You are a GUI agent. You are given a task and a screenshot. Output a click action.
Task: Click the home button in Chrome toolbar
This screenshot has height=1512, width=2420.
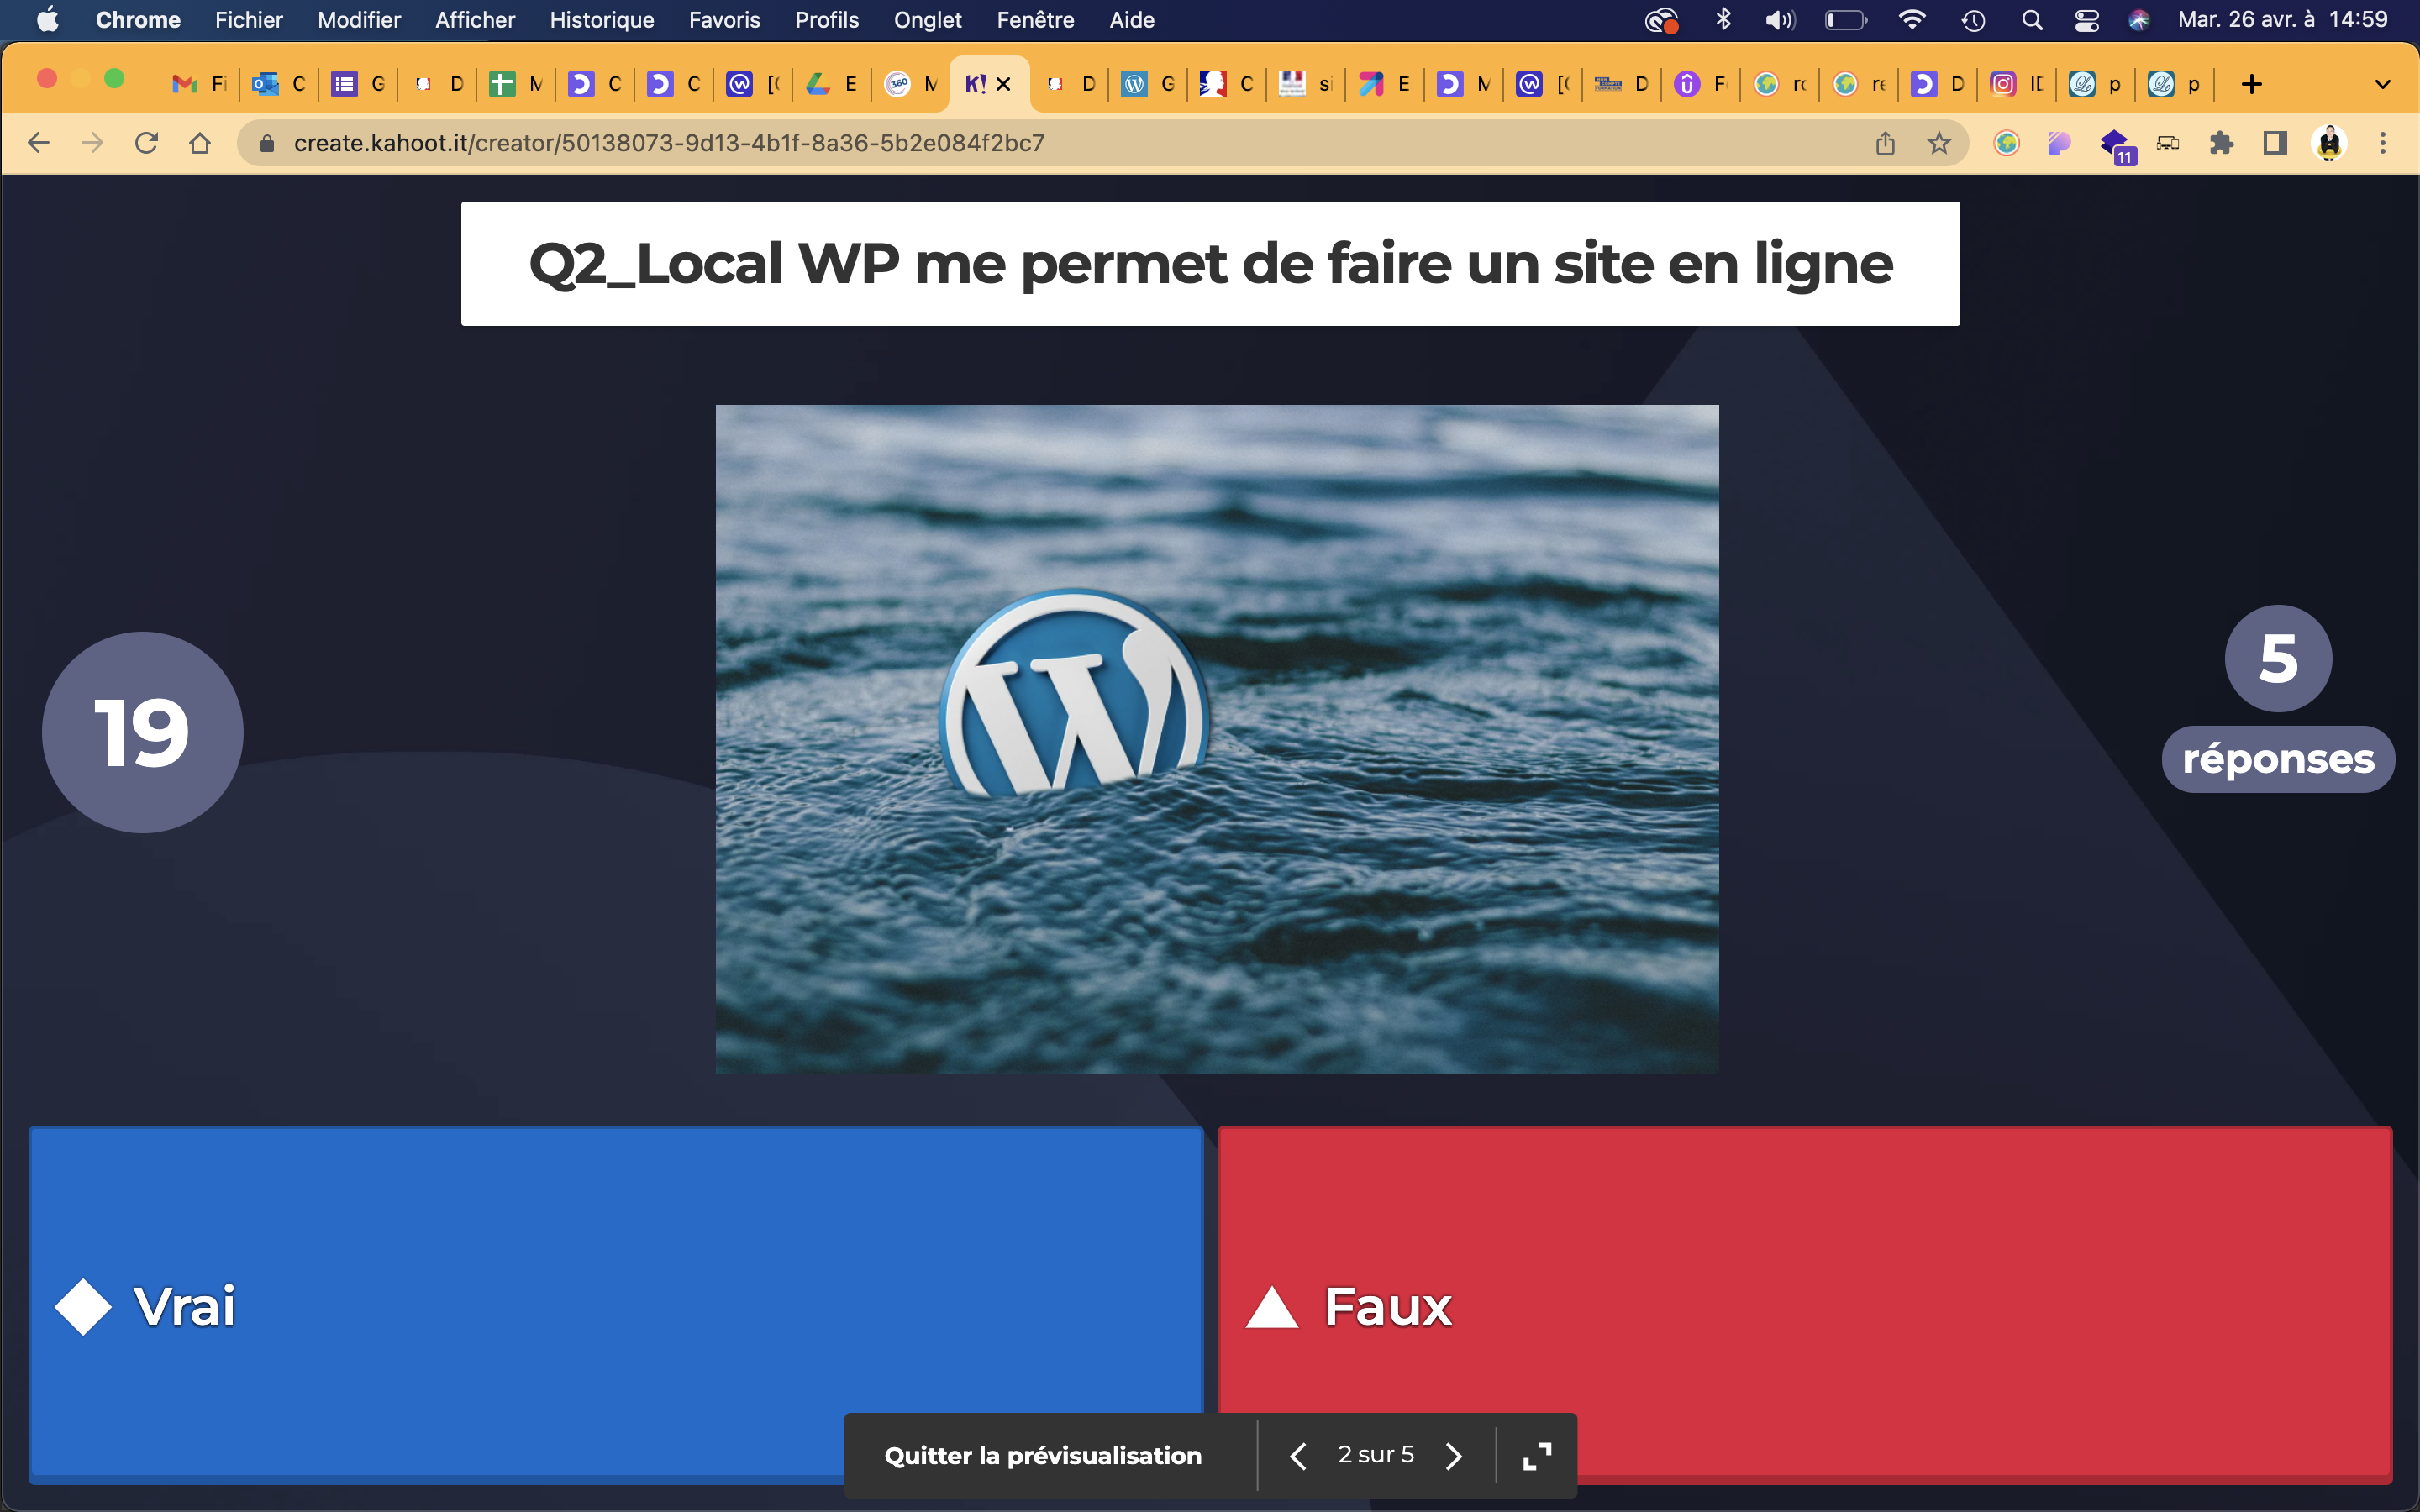tap(200, 143)
